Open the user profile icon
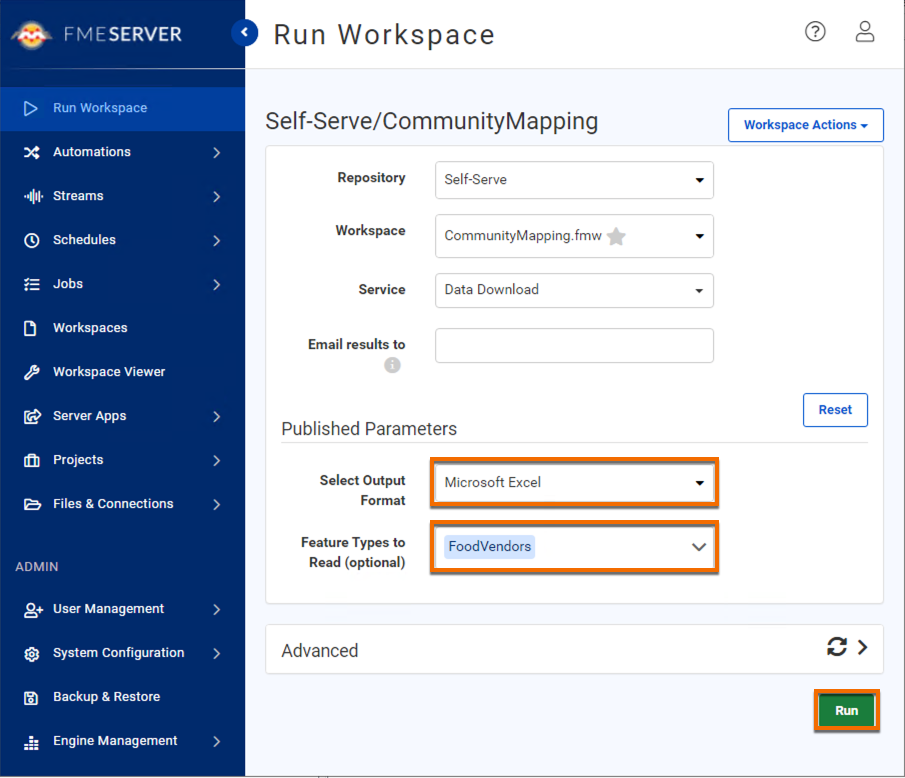Viewport: 905px width, 778px height. 864,32
